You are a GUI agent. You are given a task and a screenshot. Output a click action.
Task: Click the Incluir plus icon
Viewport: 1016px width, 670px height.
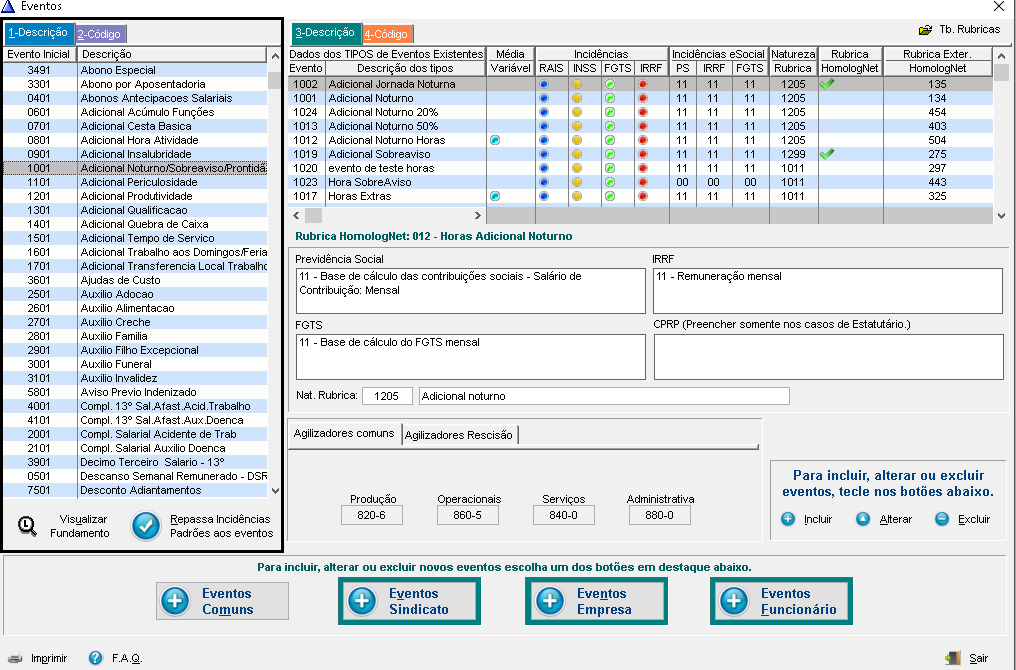788,519
